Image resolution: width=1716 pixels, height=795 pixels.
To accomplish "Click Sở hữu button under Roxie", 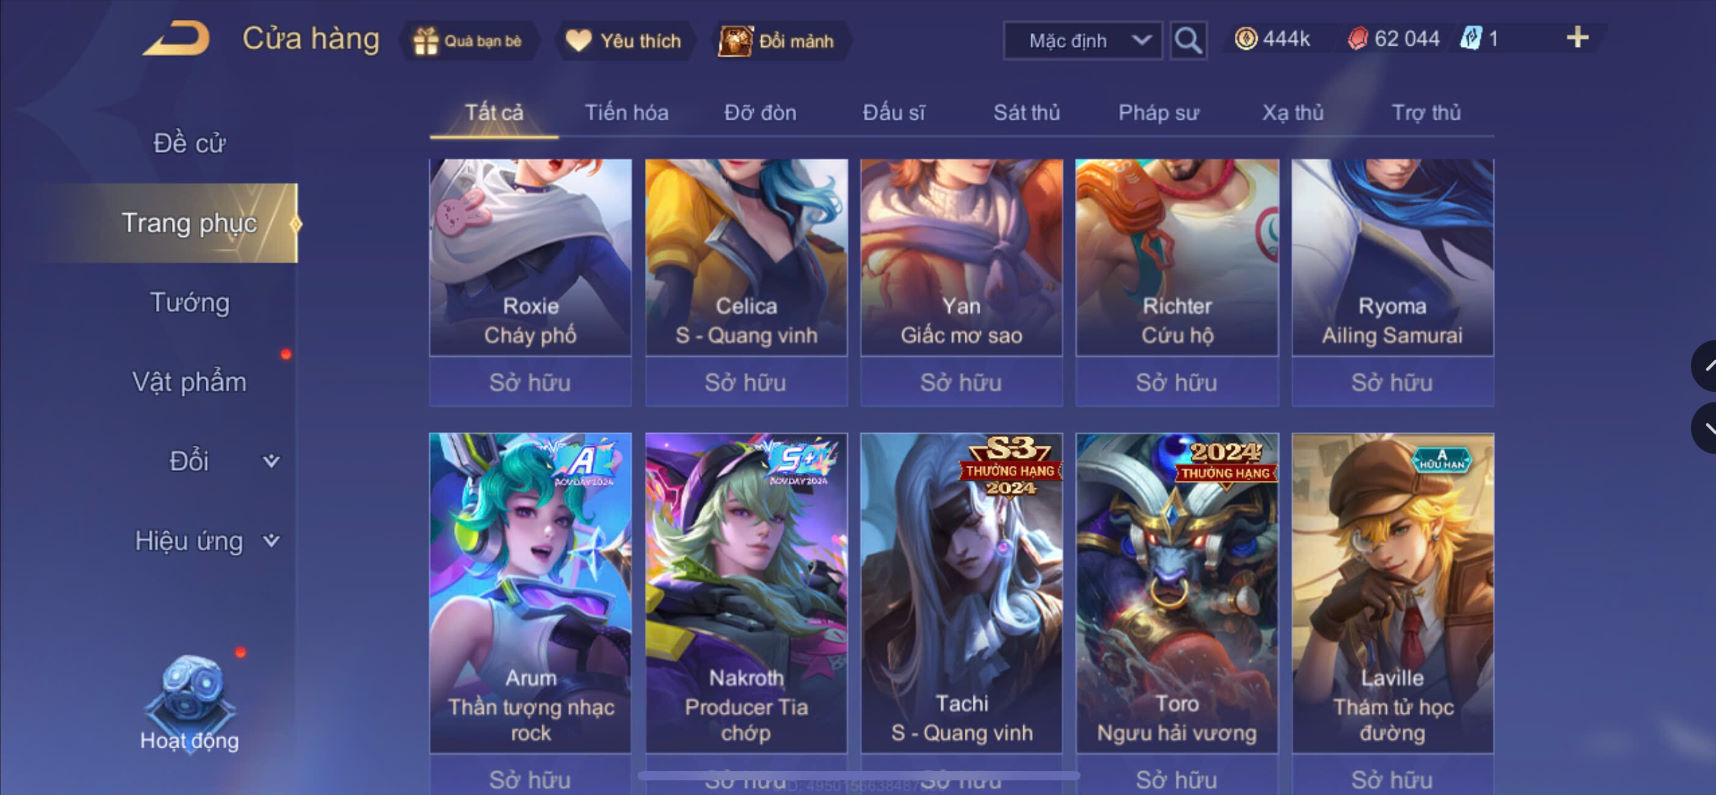I will [x=530, y=382].
